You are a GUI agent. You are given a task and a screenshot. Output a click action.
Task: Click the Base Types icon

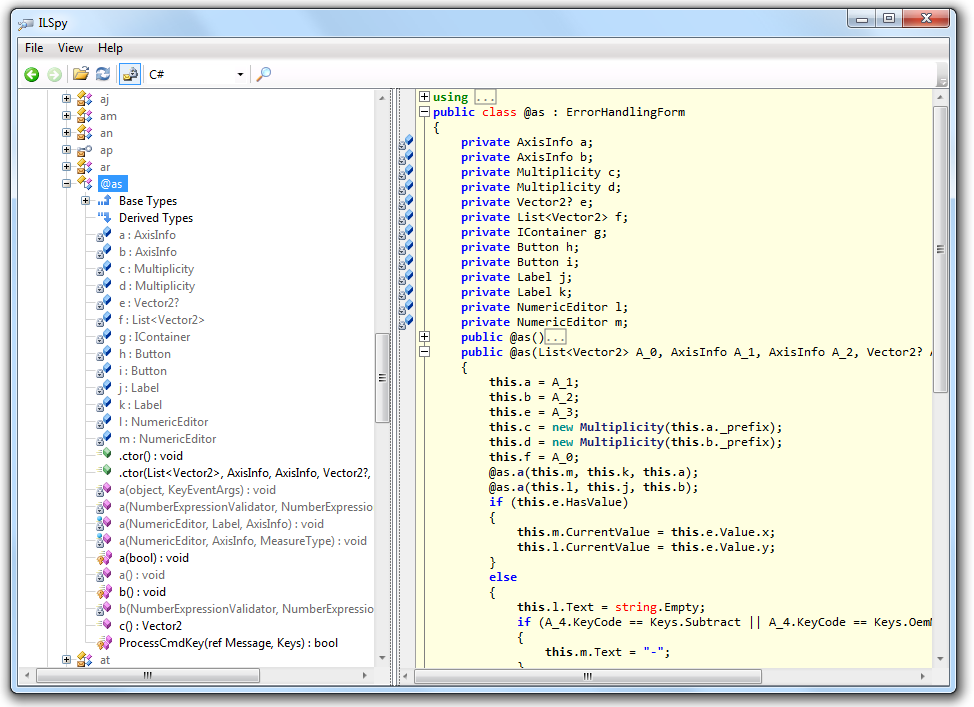pyautogui.click(x=104, y=201)
